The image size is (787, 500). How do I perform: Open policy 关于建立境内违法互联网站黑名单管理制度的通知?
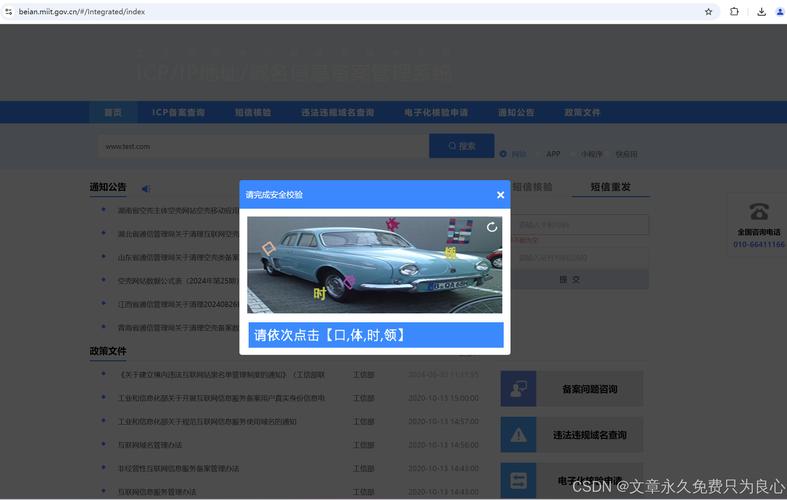(221, 374)
